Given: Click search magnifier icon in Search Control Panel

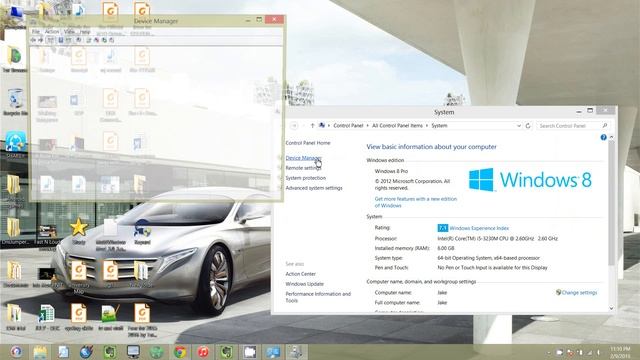Looking at the screenshot, I should point(604,126).
